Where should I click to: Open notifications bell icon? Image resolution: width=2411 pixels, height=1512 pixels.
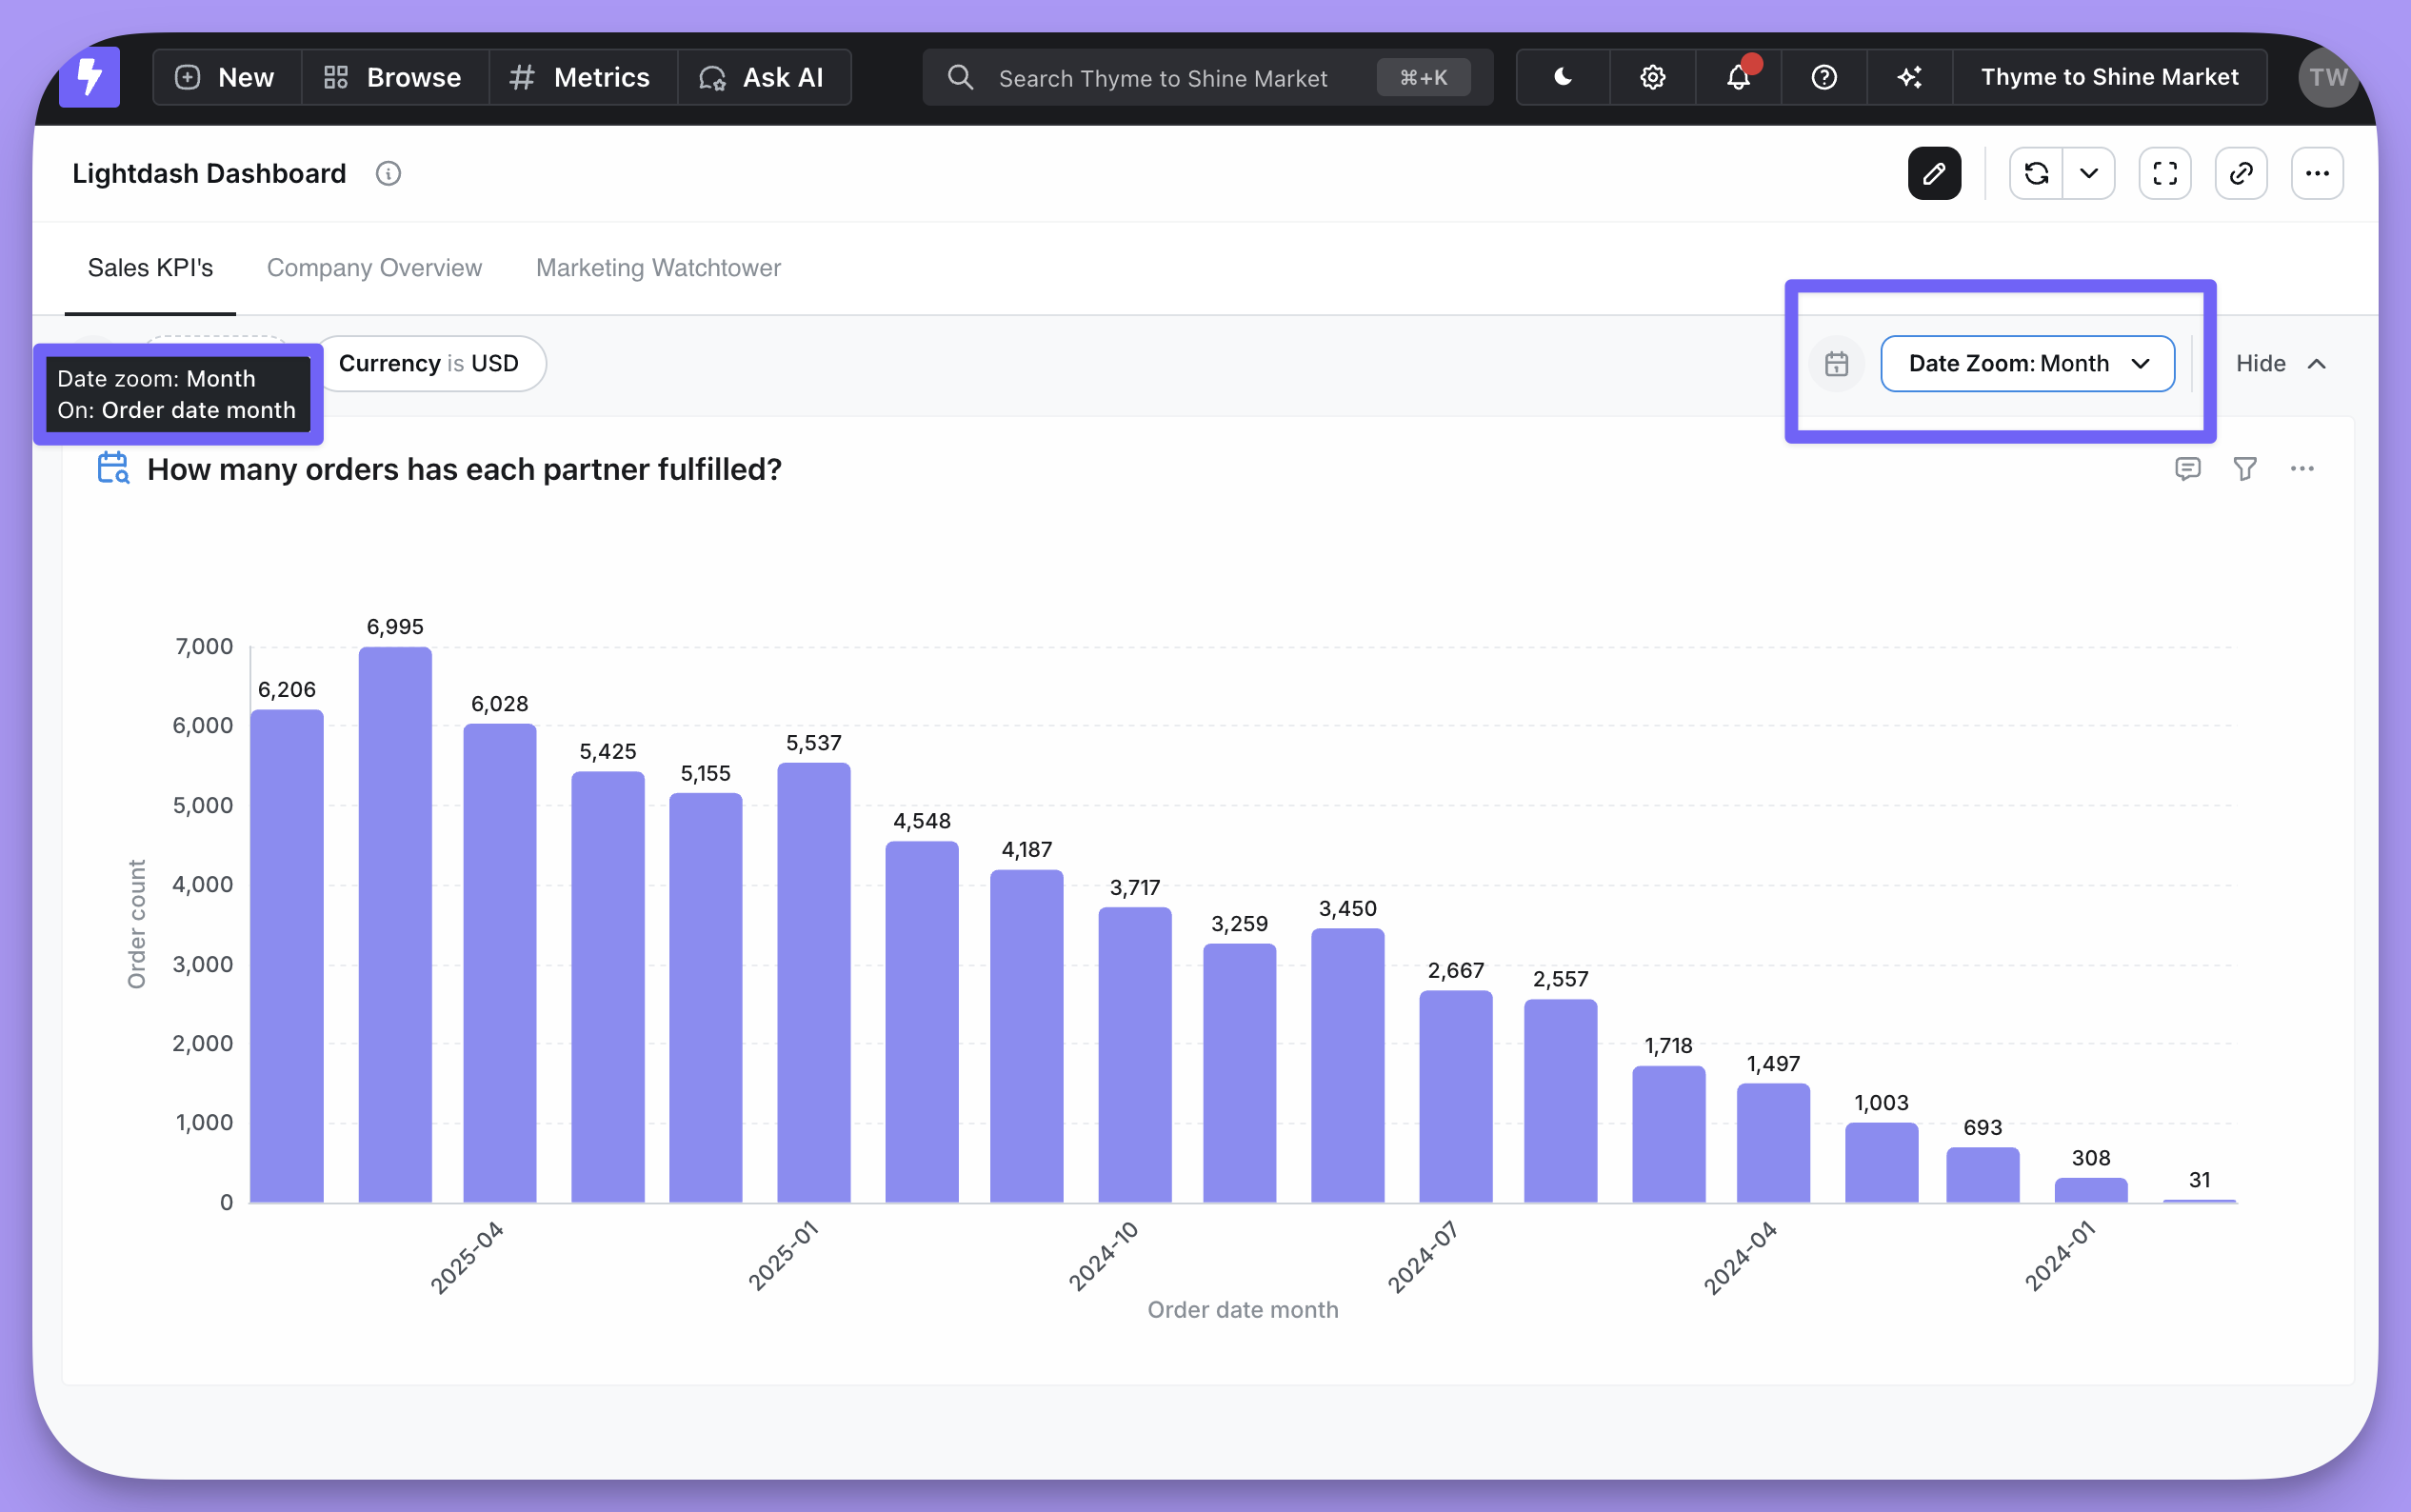1738,77
